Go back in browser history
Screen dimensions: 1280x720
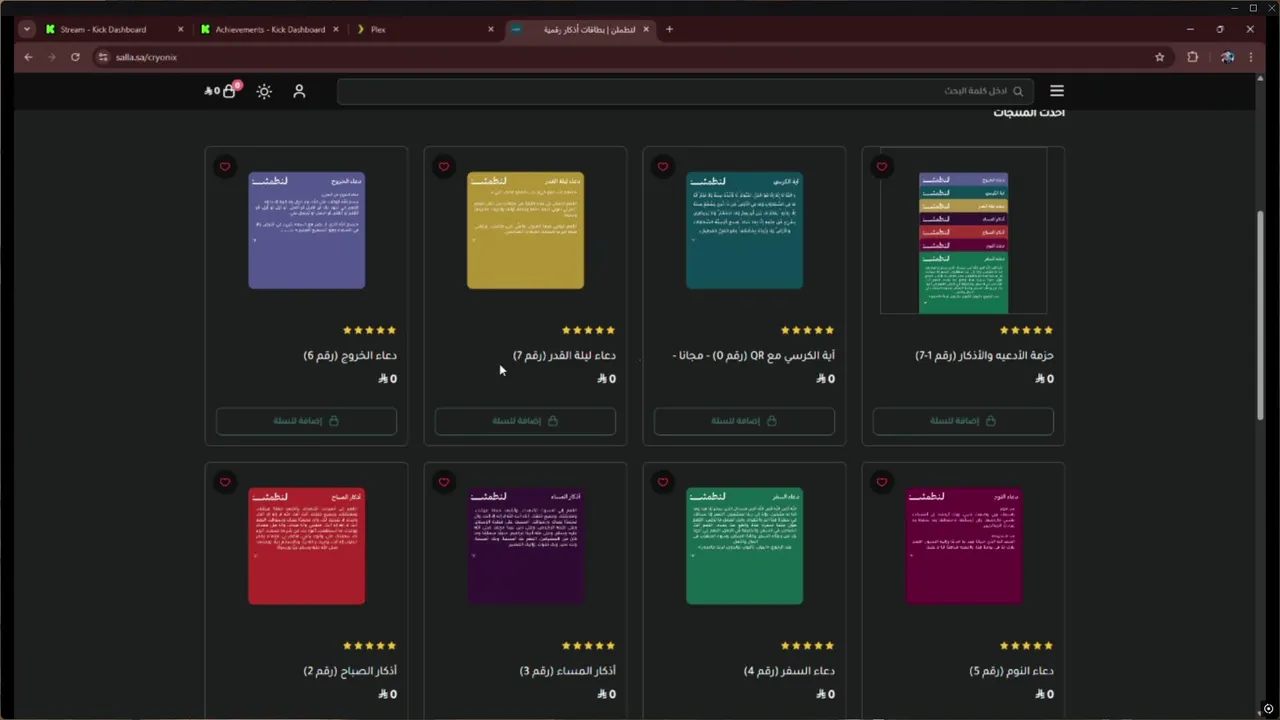click(28, 57)
